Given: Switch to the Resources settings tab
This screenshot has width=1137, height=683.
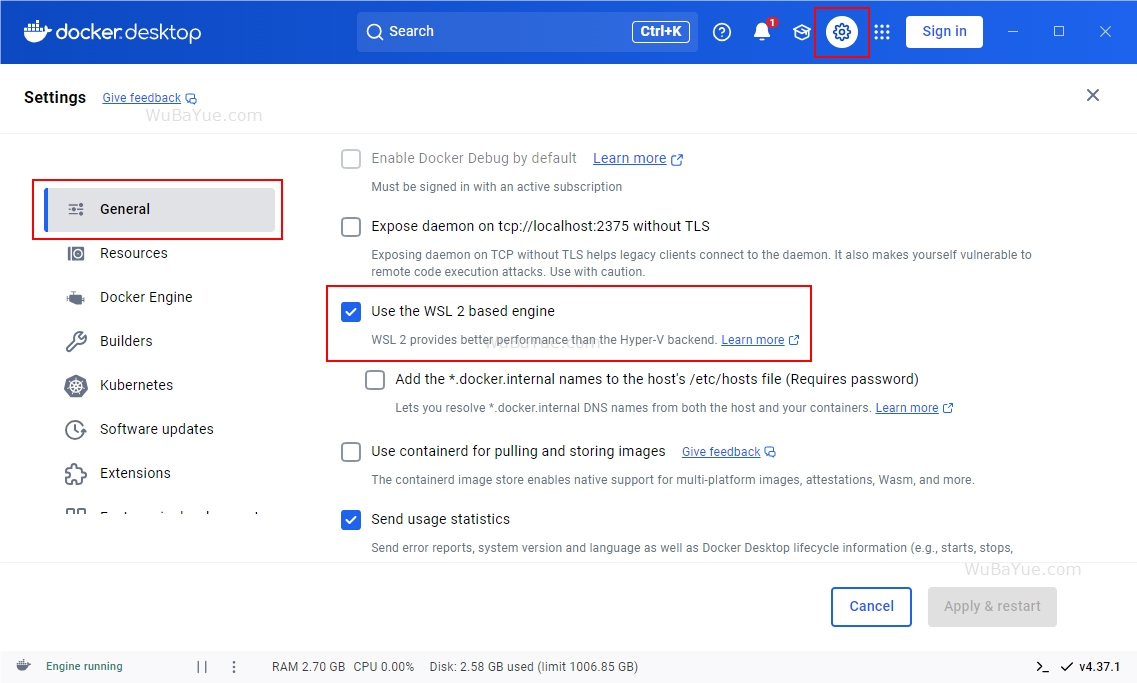Looking at the screenshot, I should coord(160,253).
